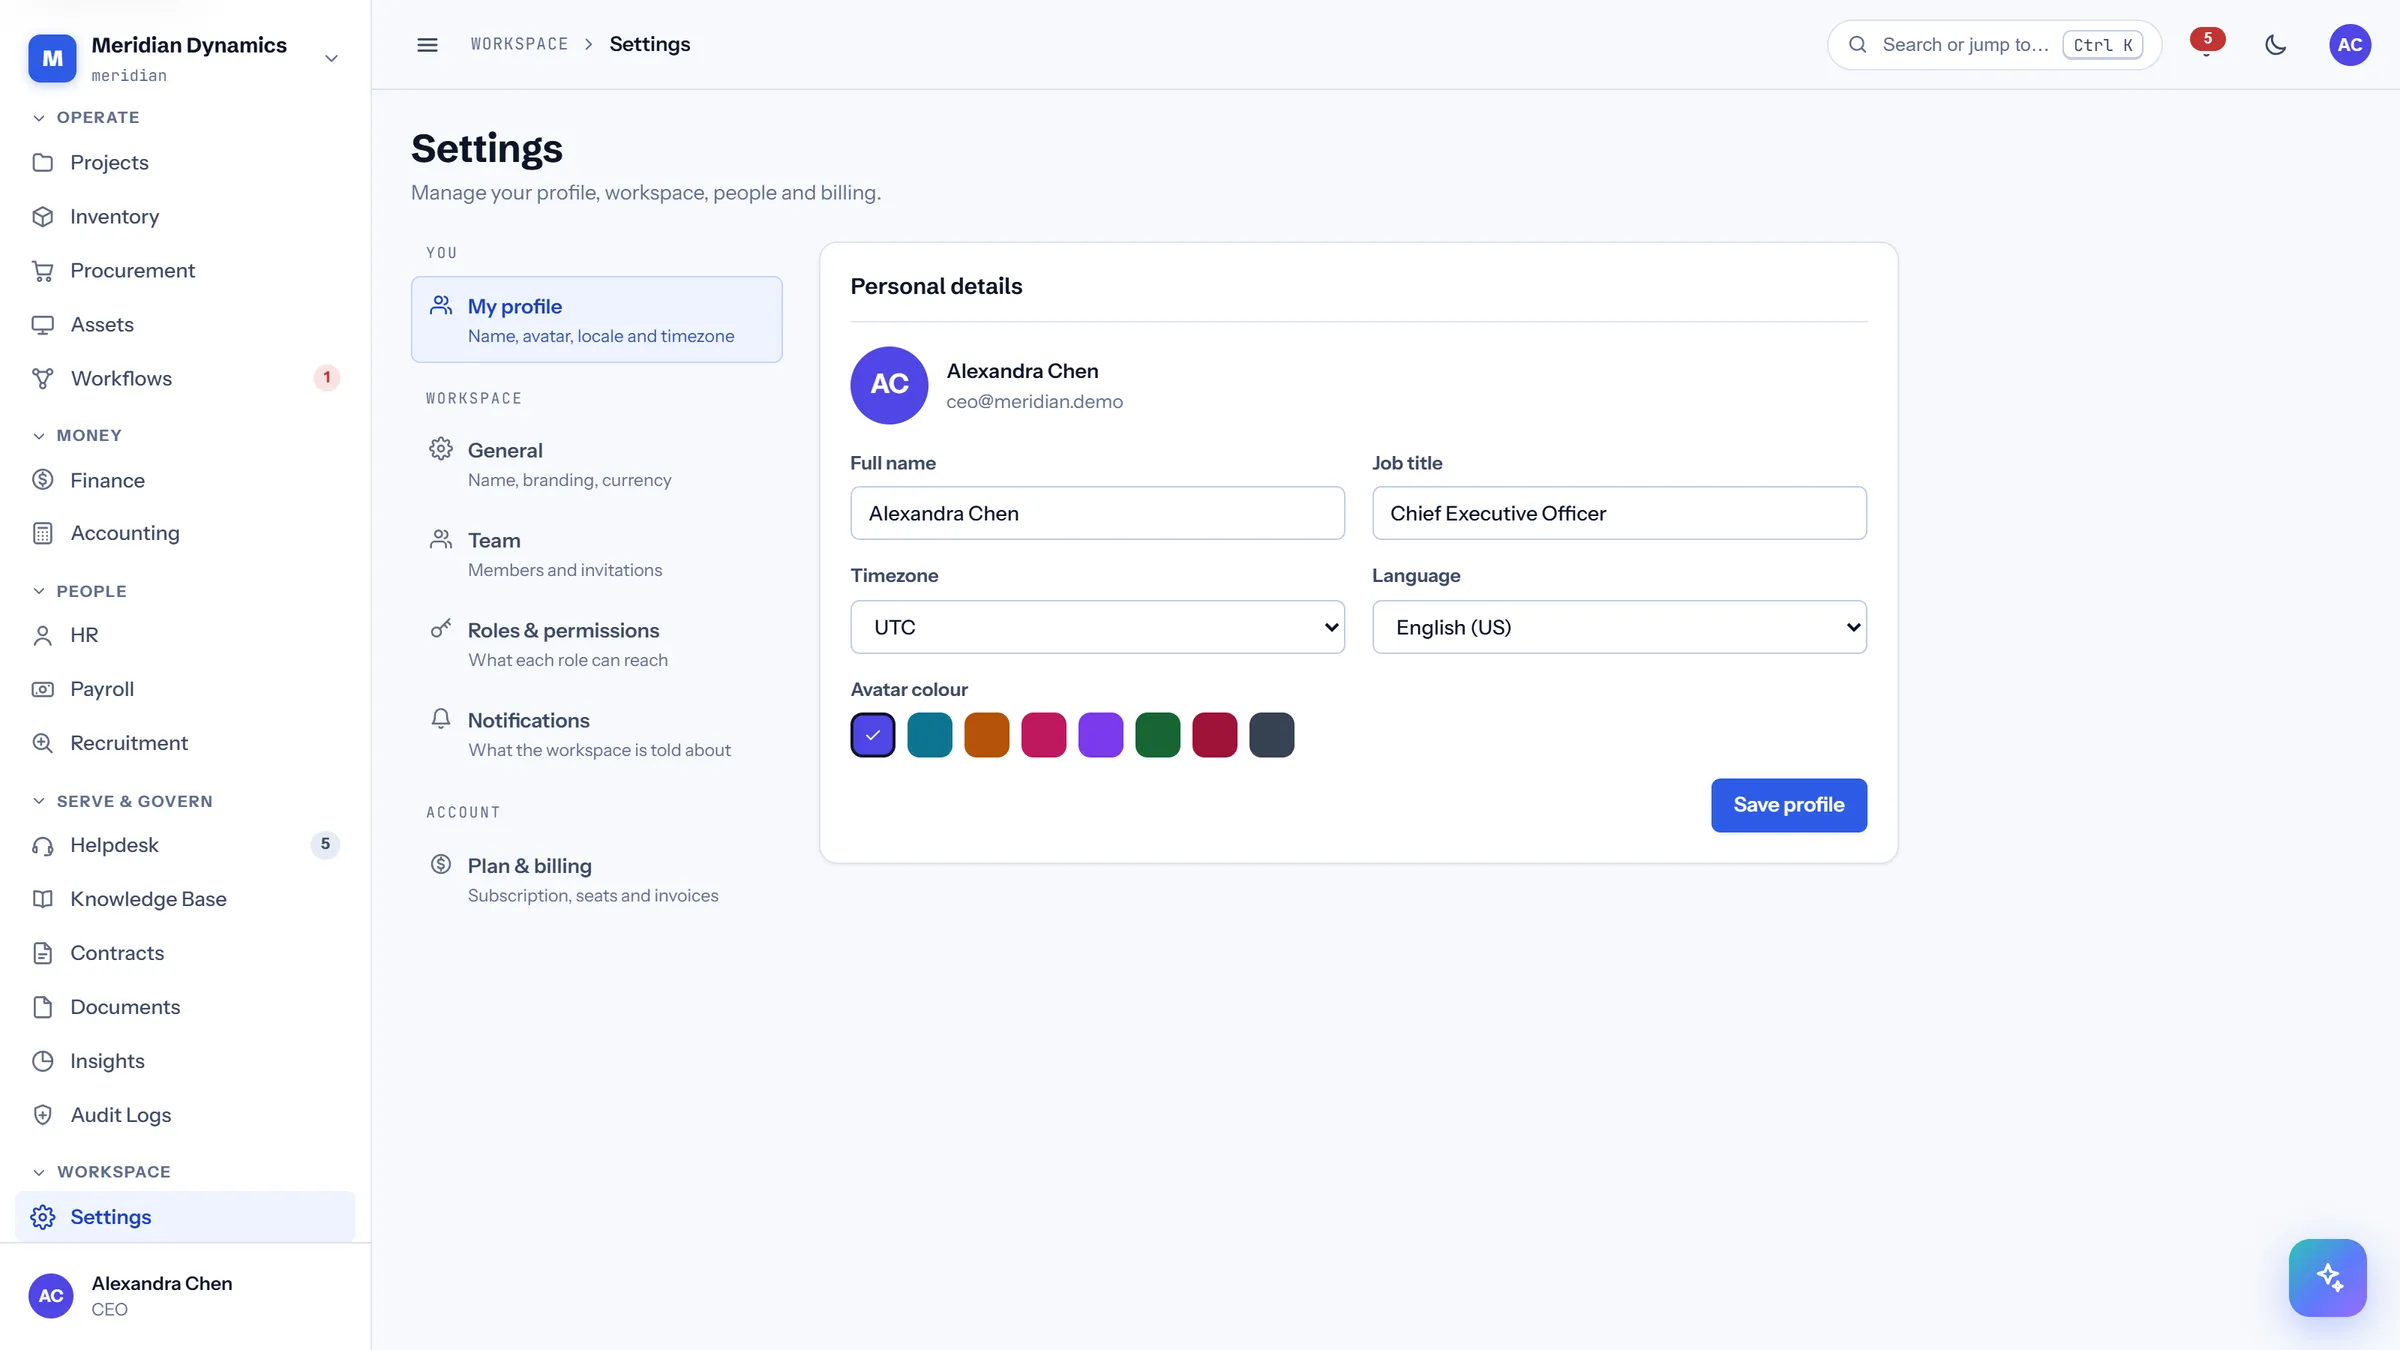
Task: Select the orange avatar colour swatch
Action: pyautogui.click(x=987, y=735)
